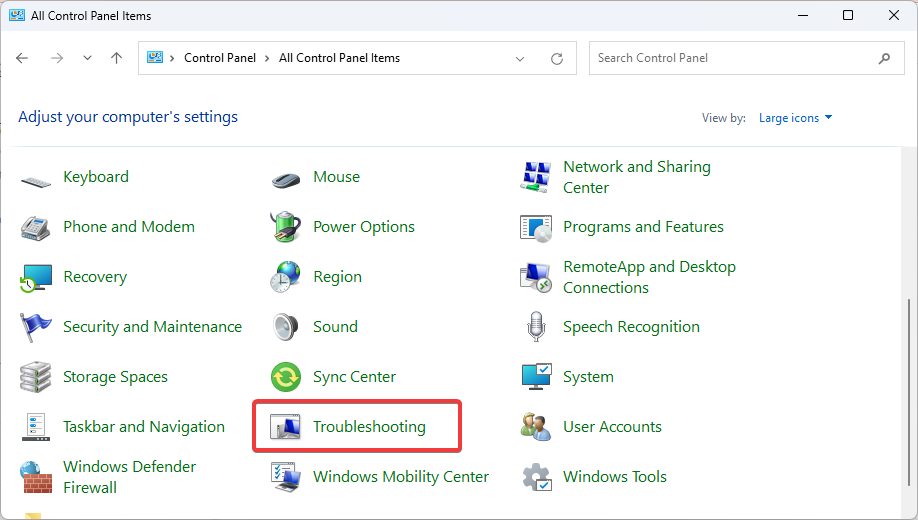Click the Phone and Modem icon
The image size is (918, 520).
point(36,227)
